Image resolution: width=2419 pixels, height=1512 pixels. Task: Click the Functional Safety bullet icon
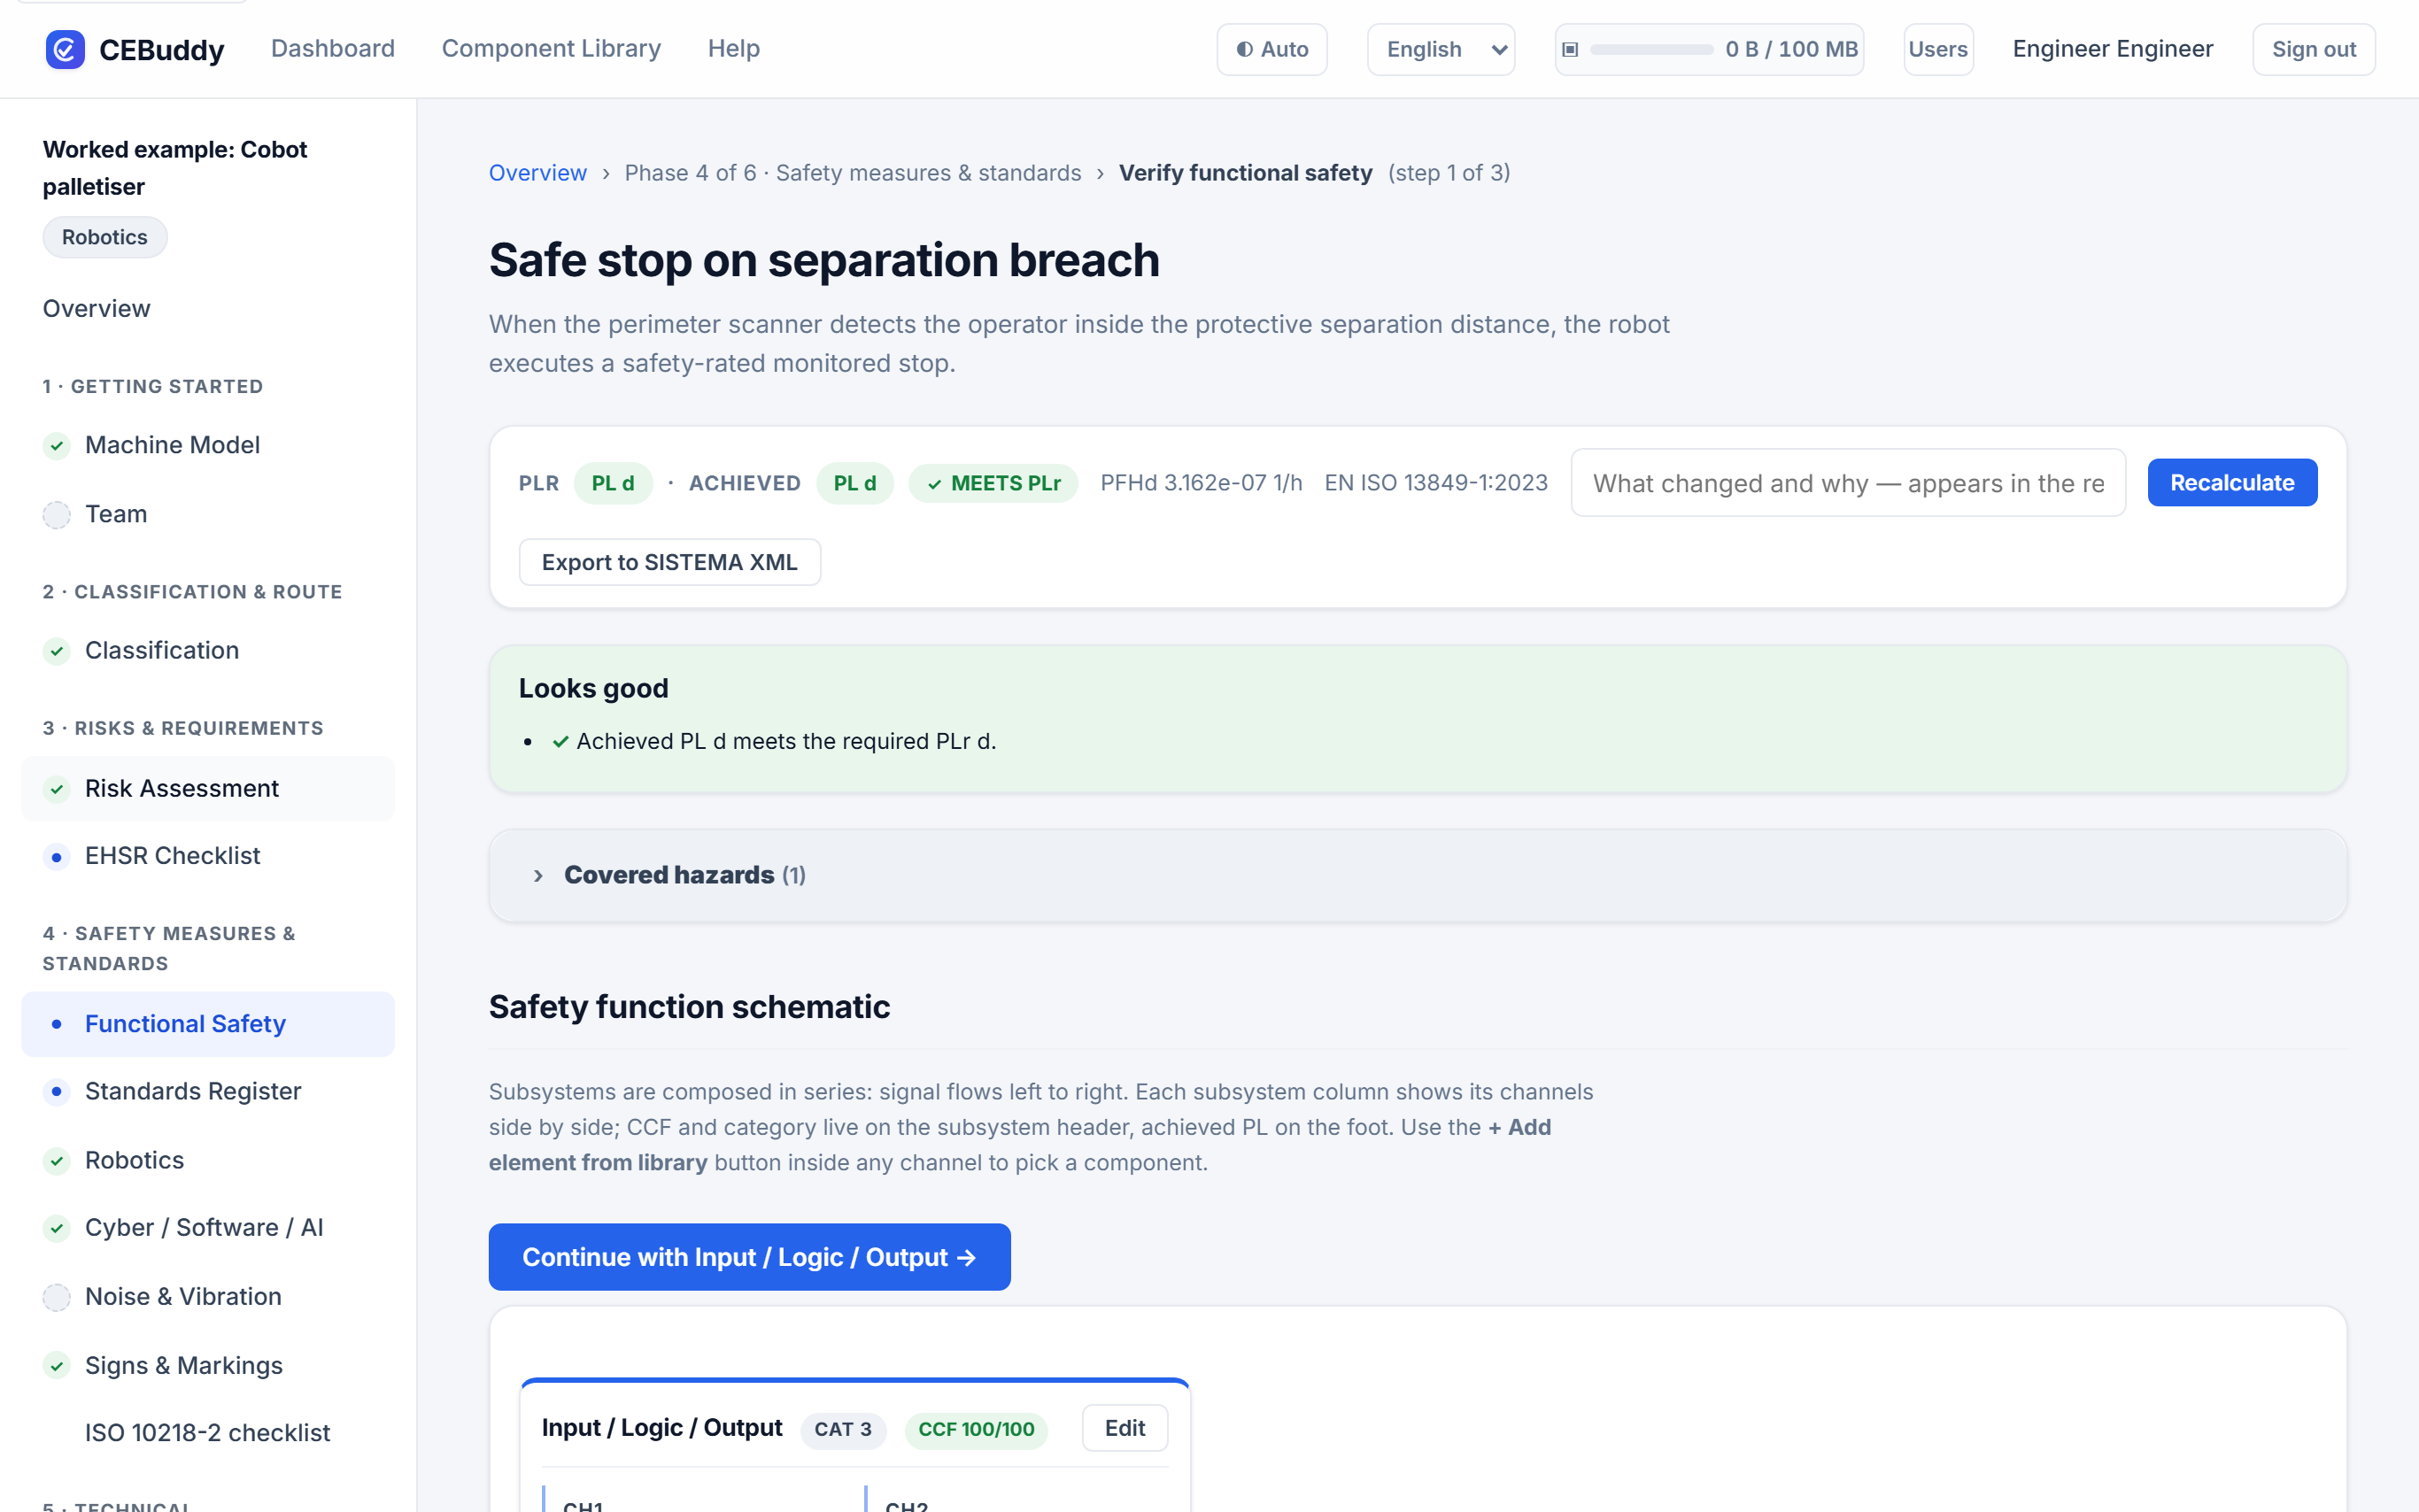coord(57,1024)
